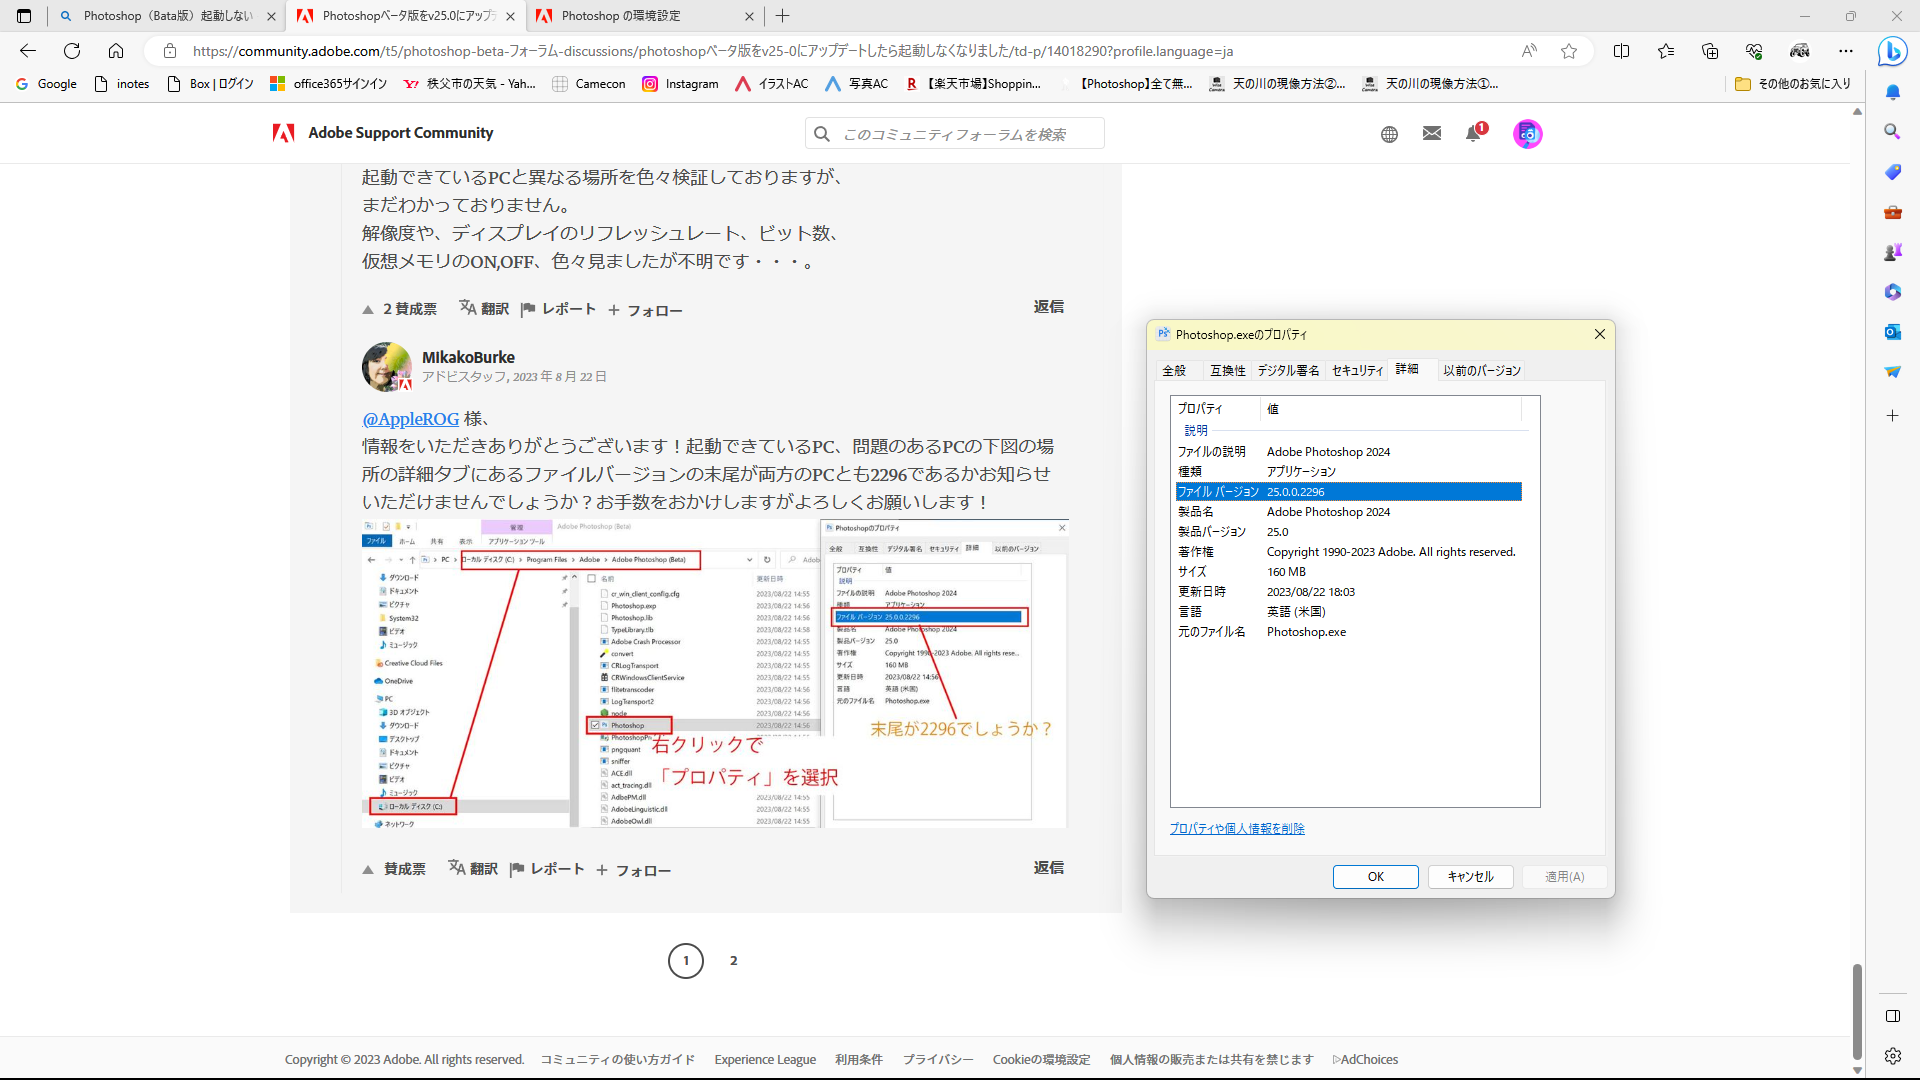This screenshot has width=1920, height=1080.
Task: Select the セキュリティ tab in the properties dialog
Action: point(1356,370)
